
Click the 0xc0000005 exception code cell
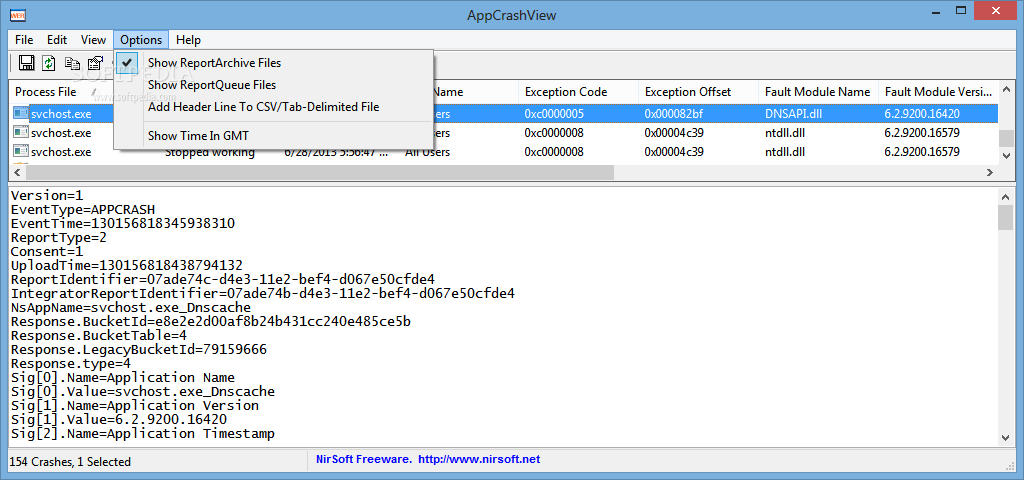click(554, 114)
